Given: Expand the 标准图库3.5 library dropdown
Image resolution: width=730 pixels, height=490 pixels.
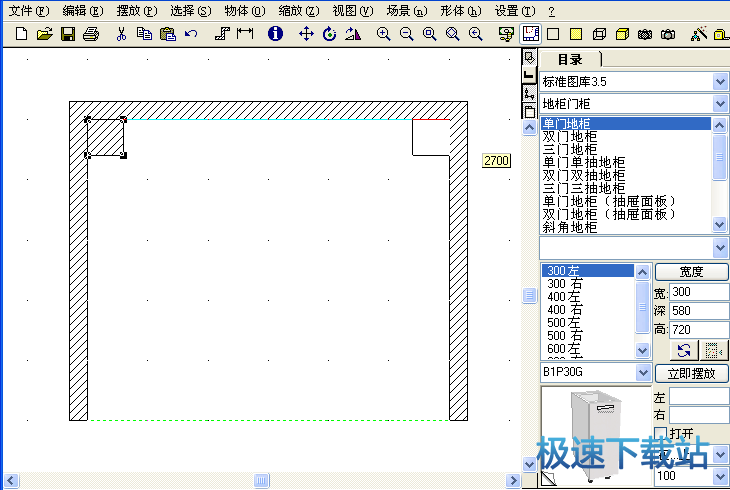Looking at the screenshot, I should [720, 81].
